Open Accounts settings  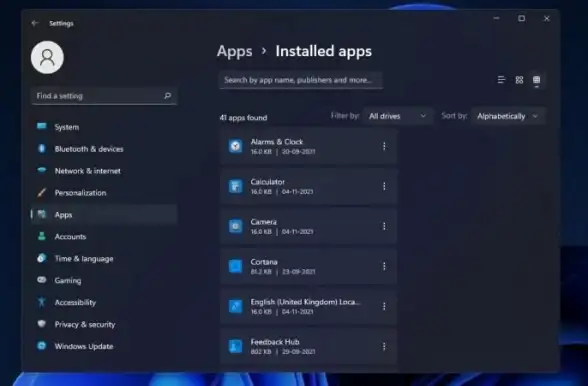[x=104, y=237]
